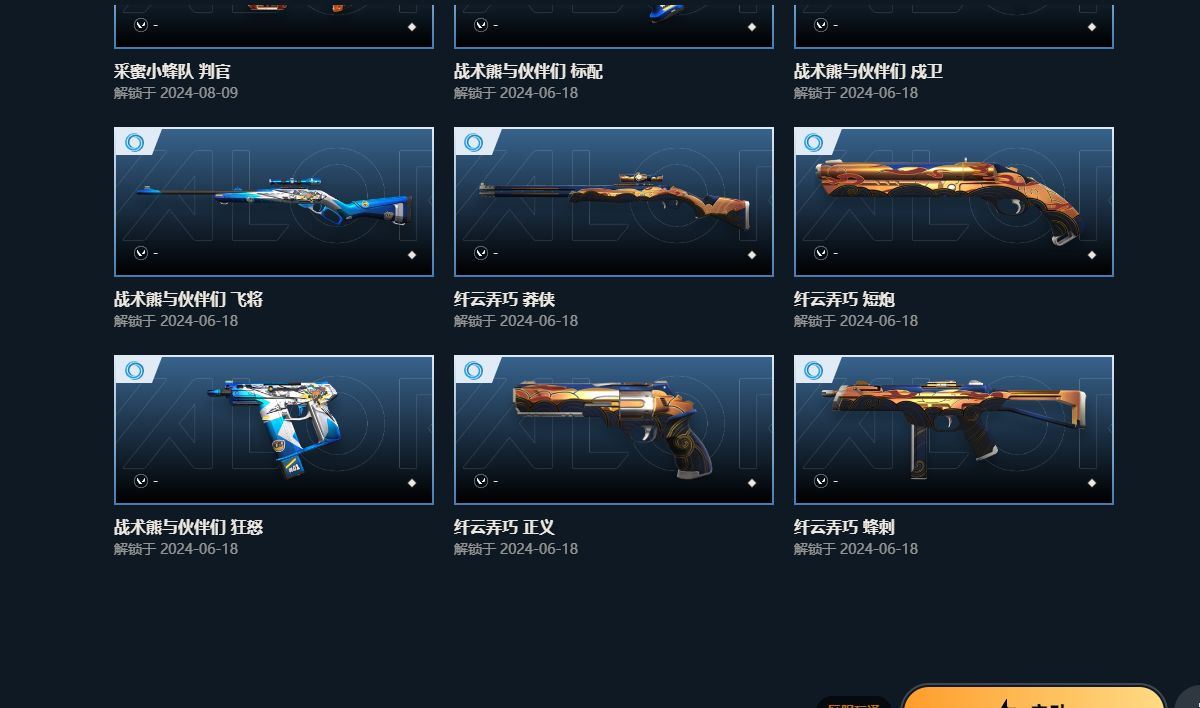Viewport: 1200px width, 708px height.
Task: Click the blue swirl badge on 蜂刺 card
Action: click(x=814, y=371)
